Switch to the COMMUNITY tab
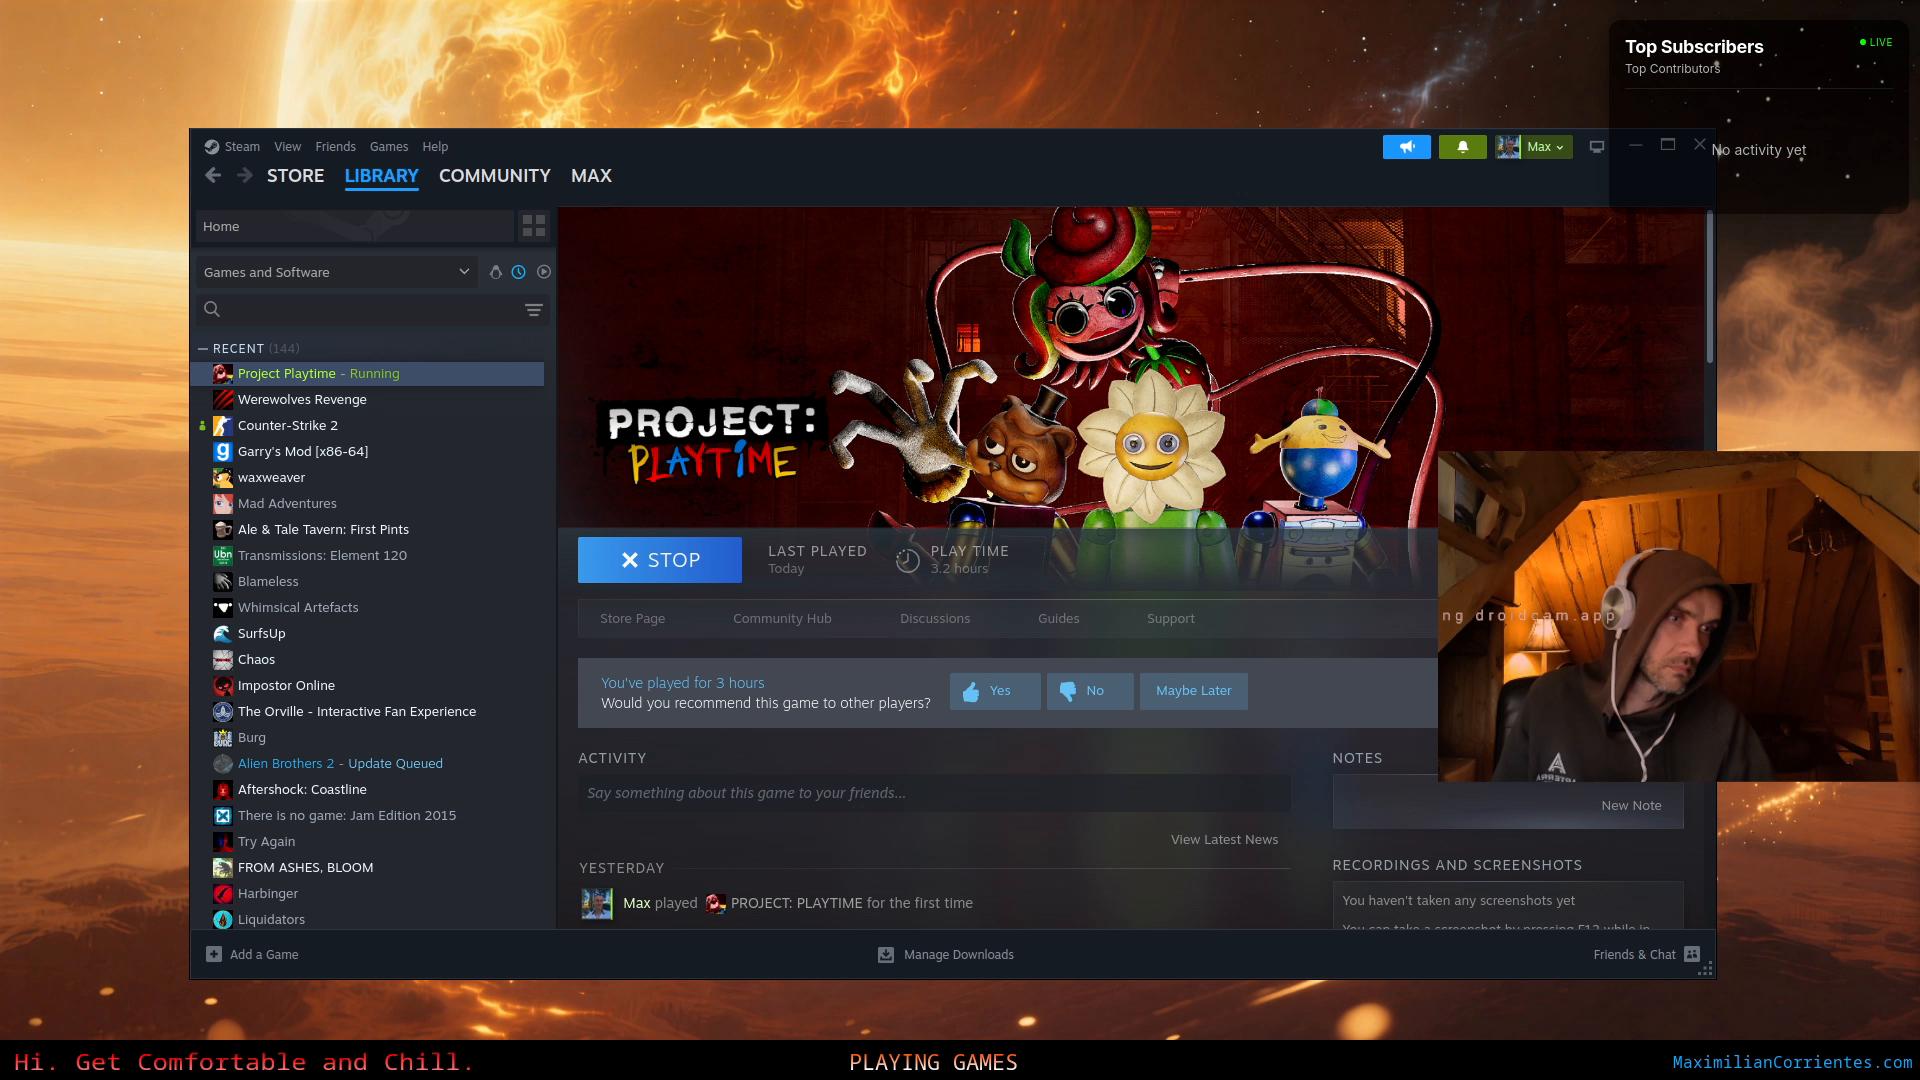This screenshot has height=1080, width=1920. pyautogui.click(x=495, y=176)
